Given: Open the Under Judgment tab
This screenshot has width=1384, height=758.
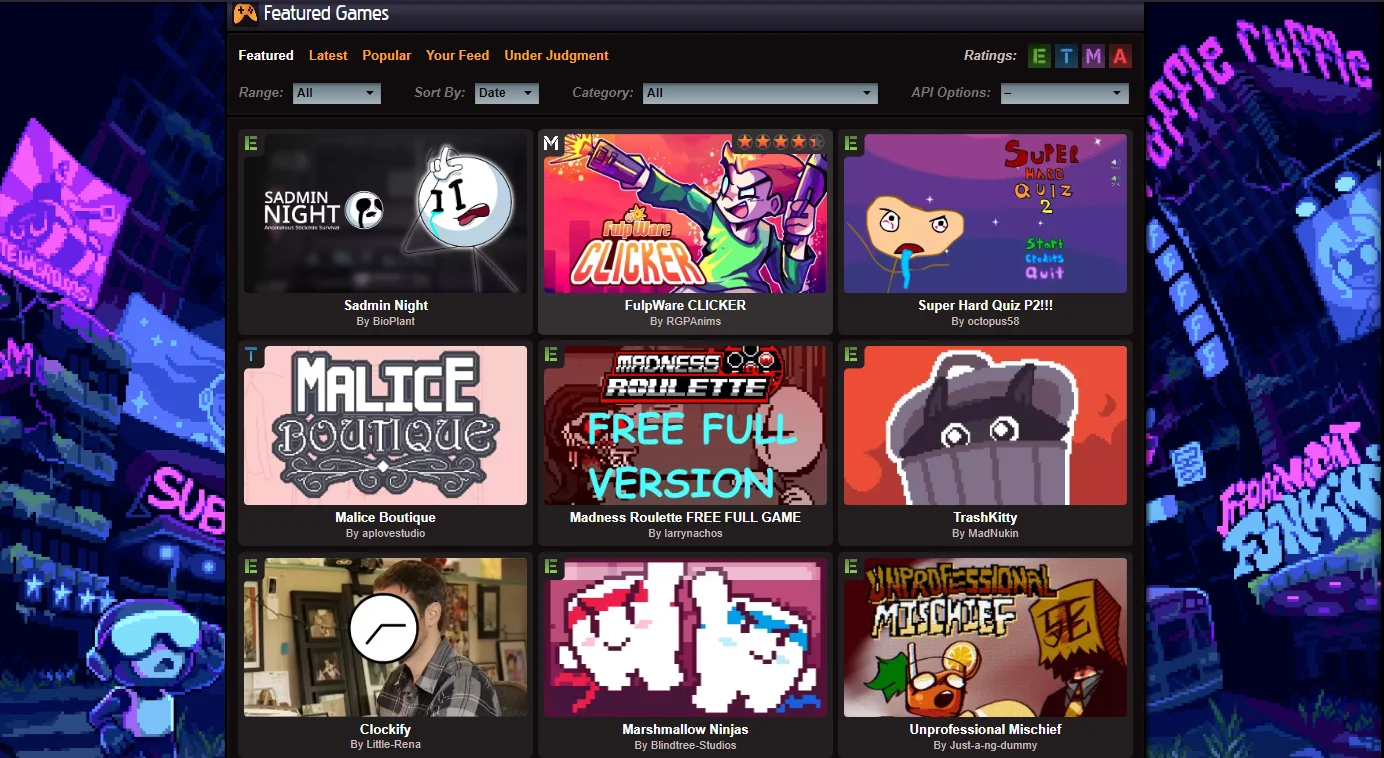Looking at the screenshot, I should (556, 56).
